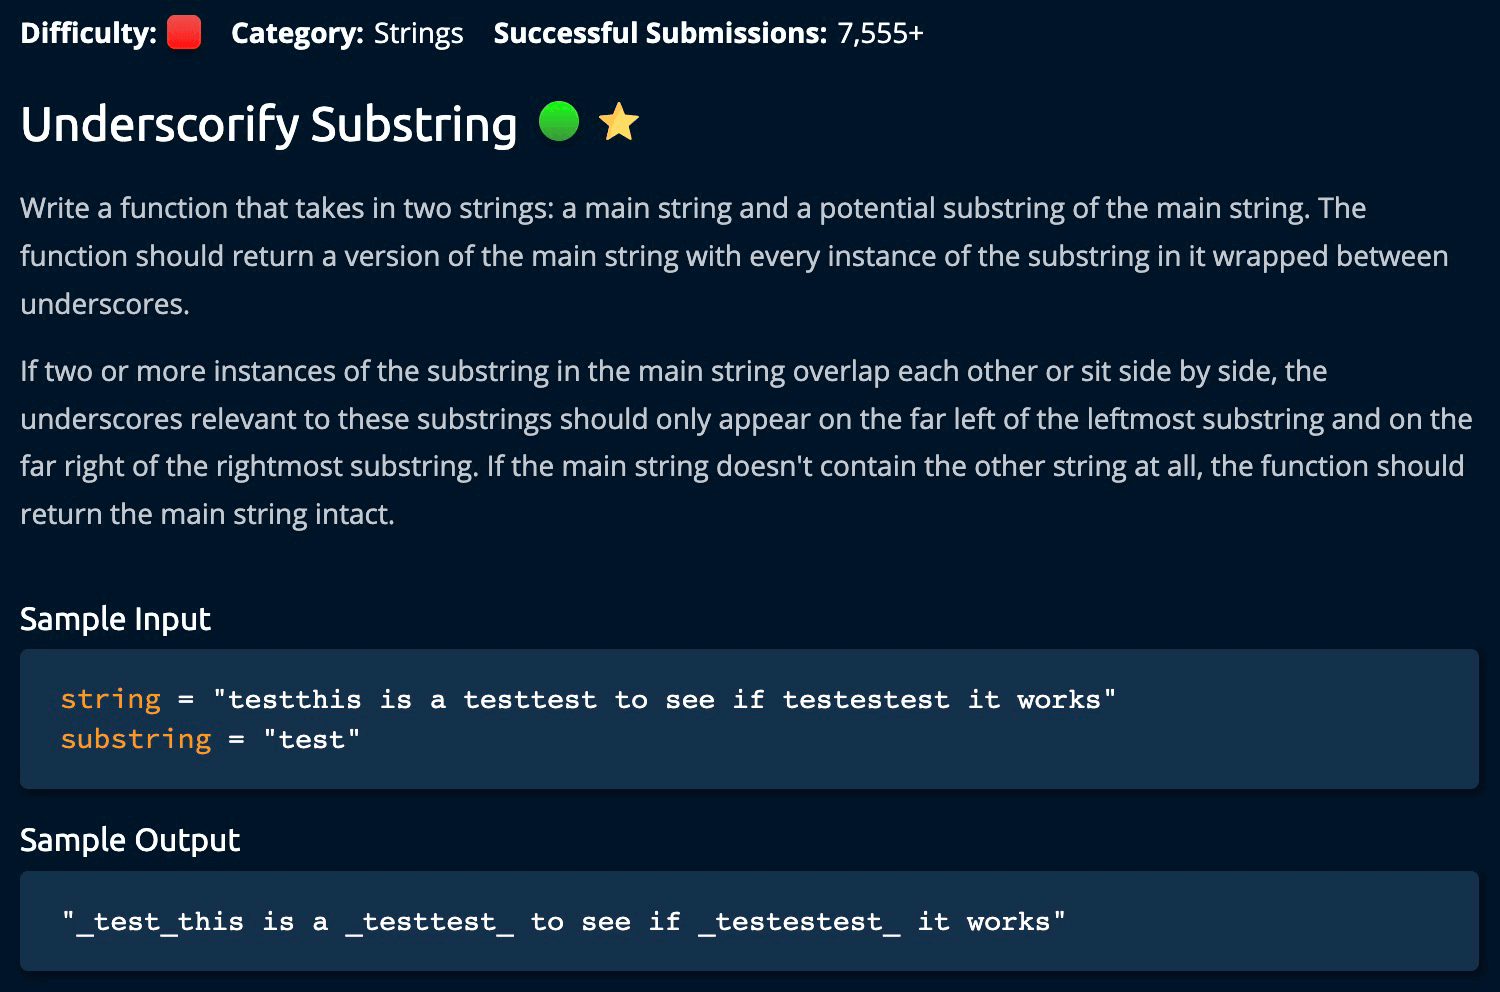The height and width of the screenshot is (992, 1500).
Task: Click the orange 'string' variable name
Action: 110,699
